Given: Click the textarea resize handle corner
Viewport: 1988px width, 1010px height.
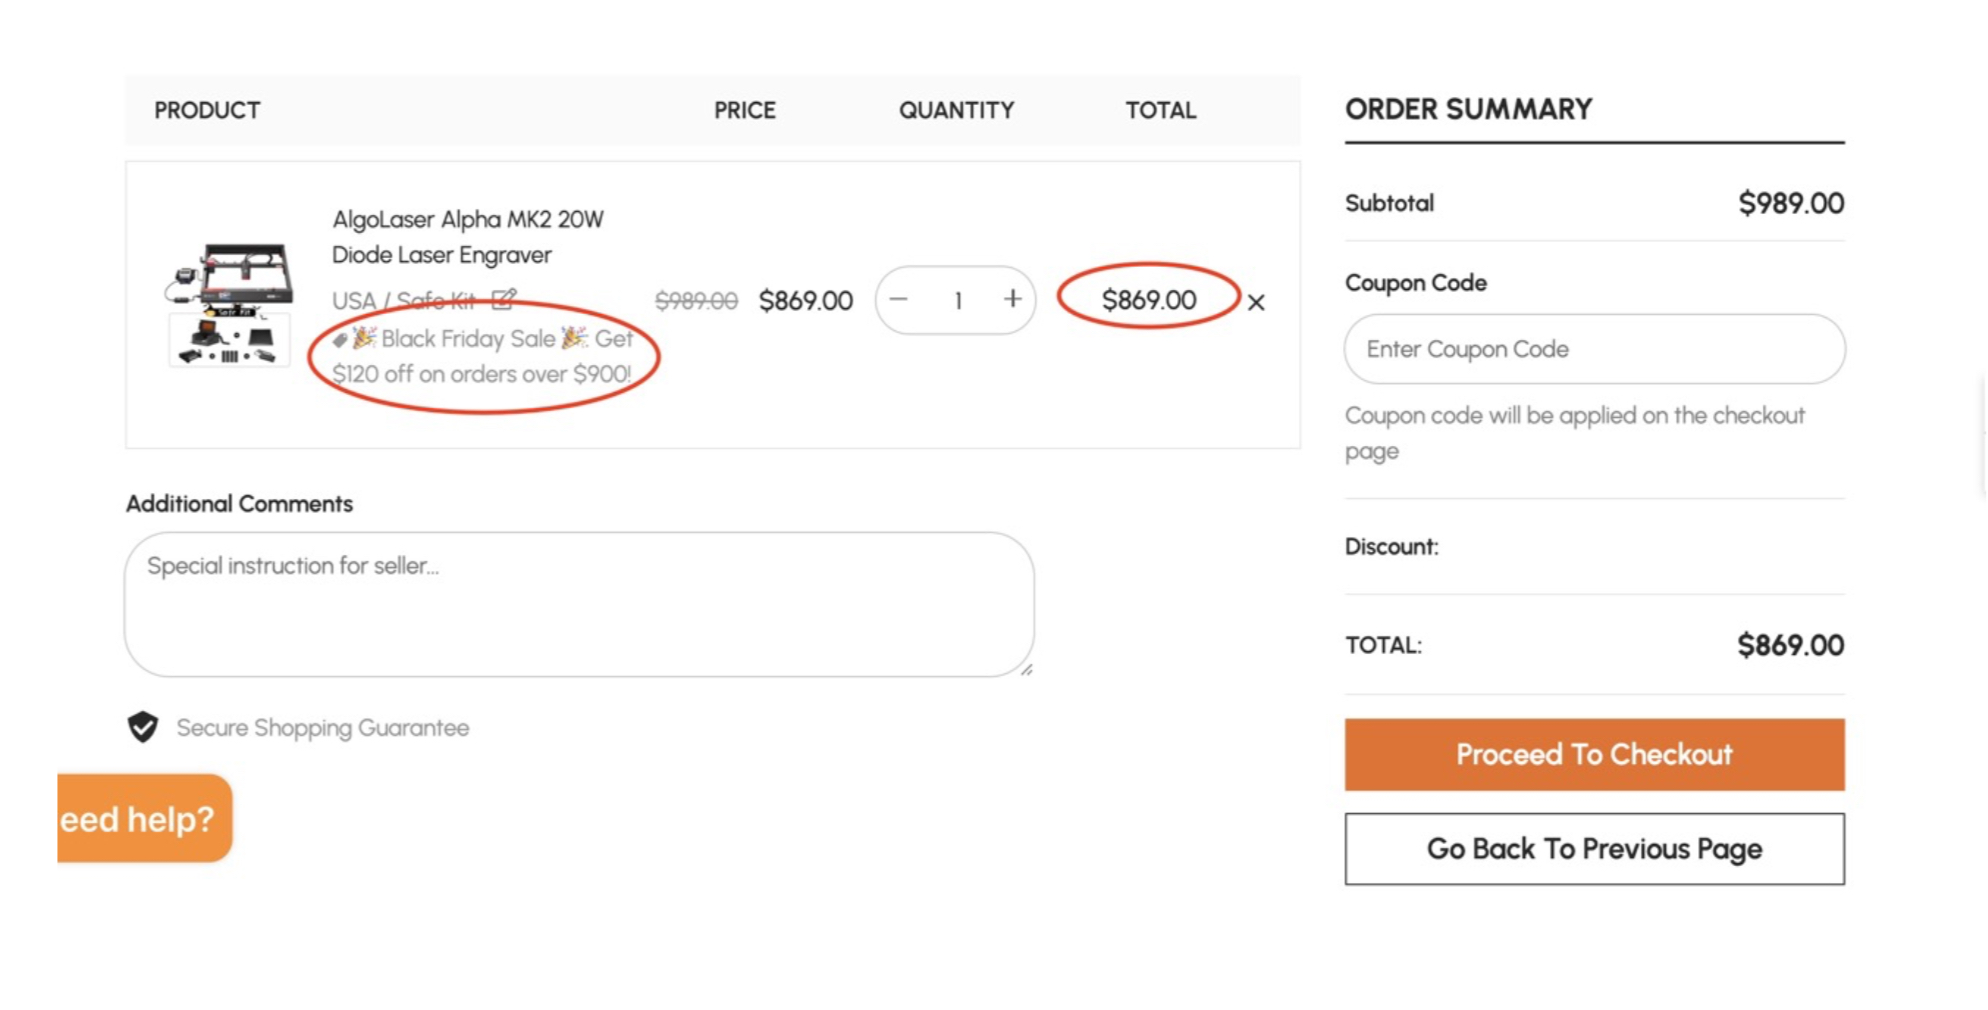Looking at the screenshot, I should coord(1026,670).
